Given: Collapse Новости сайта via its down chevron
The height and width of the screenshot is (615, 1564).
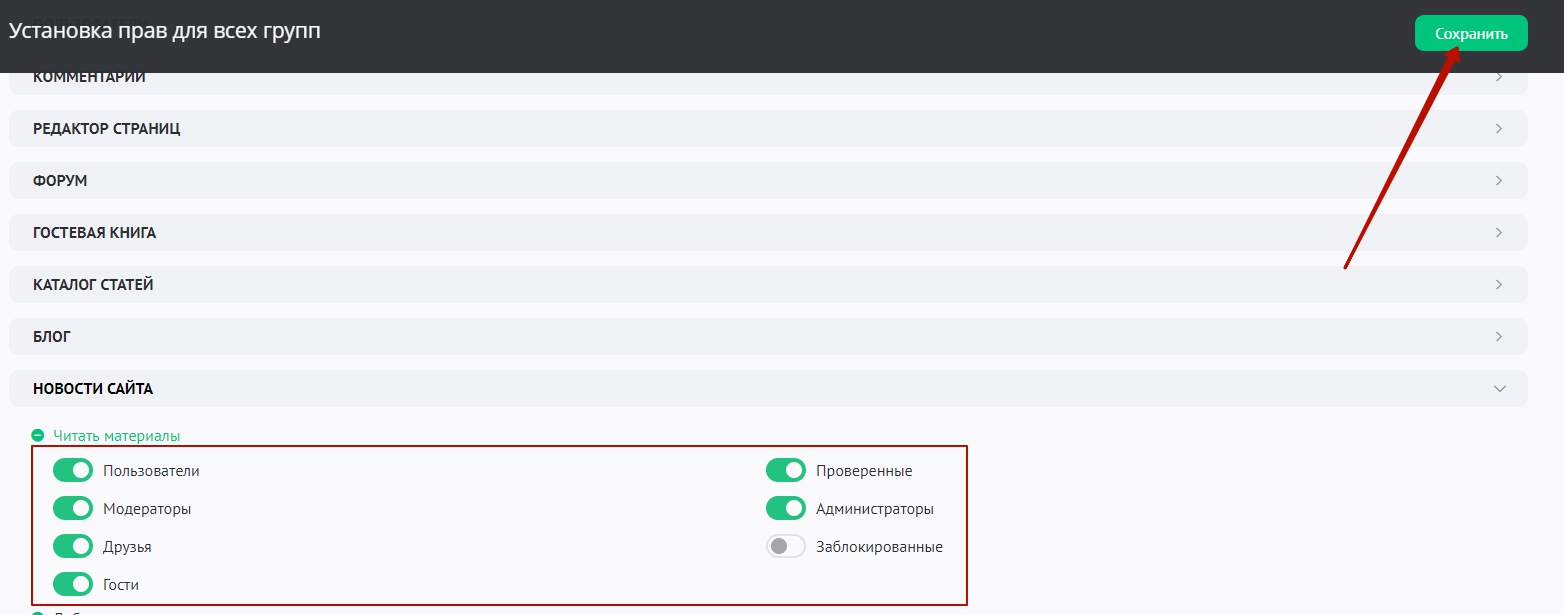Looking at the screenshot, I should click(1498, 389).
